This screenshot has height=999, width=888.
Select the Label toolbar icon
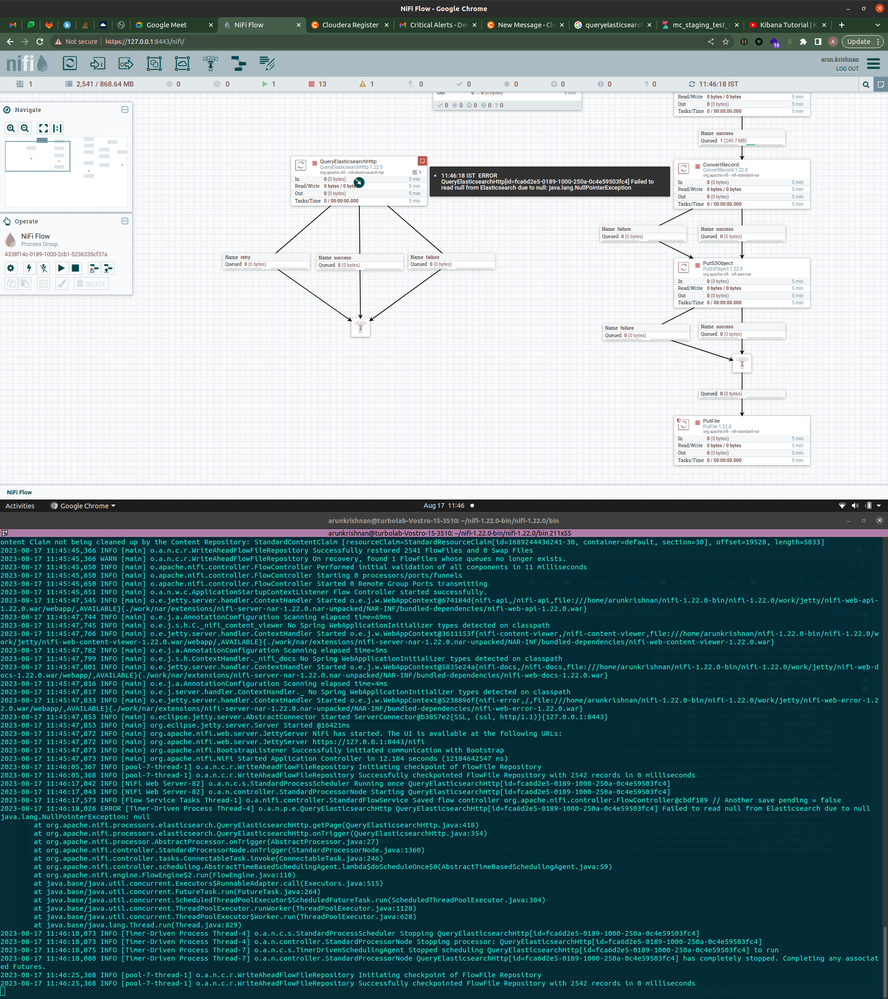[x=267, y=63]
